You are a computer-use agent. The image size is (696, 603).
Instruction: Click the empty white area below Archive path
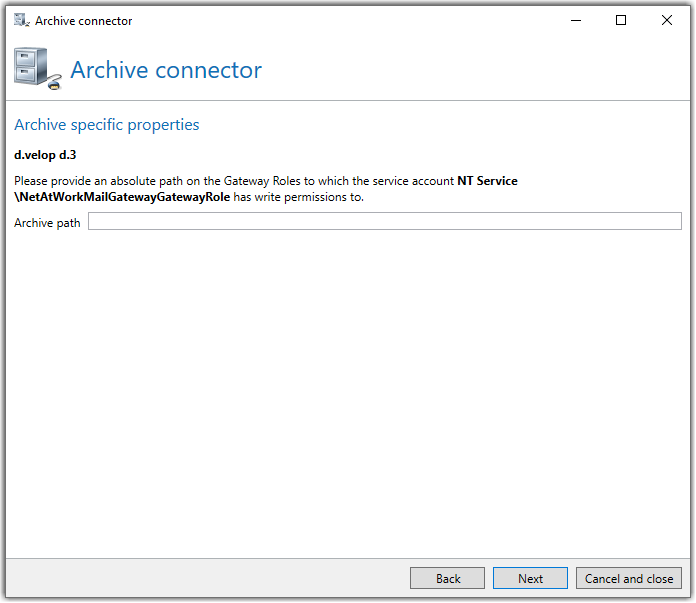pyautogui.click(x=348, y=391)
